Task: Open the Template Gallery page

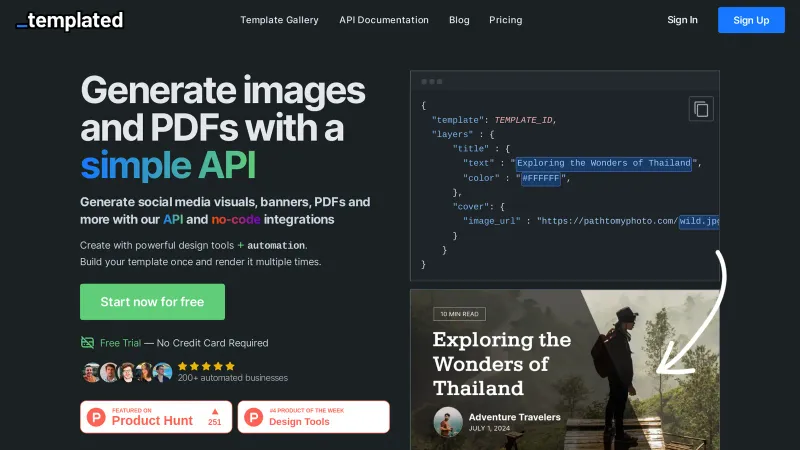Action: tap(279, 20)
